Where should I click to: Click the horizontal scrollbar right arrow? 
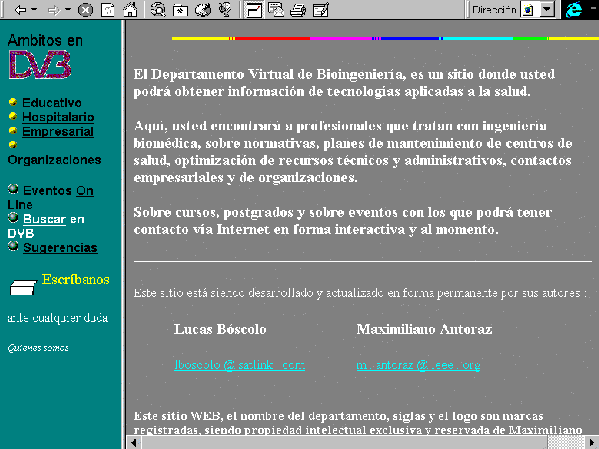pos(593,443)
